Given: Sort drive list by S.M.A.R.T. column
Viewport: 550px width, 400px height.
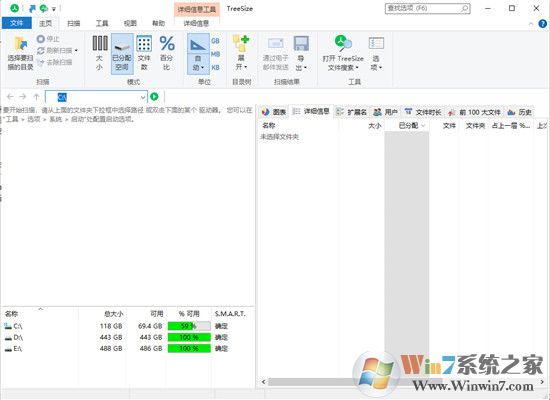Looking at the screenshot, I should tap(230, 314).
